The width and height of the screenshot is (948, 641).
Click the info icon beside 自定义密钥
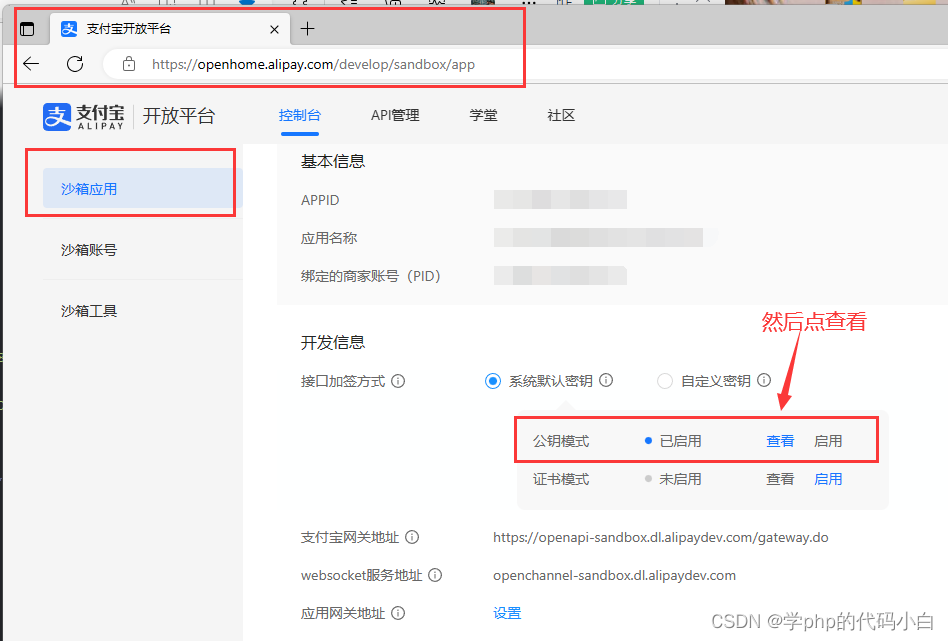coord(764,381)
